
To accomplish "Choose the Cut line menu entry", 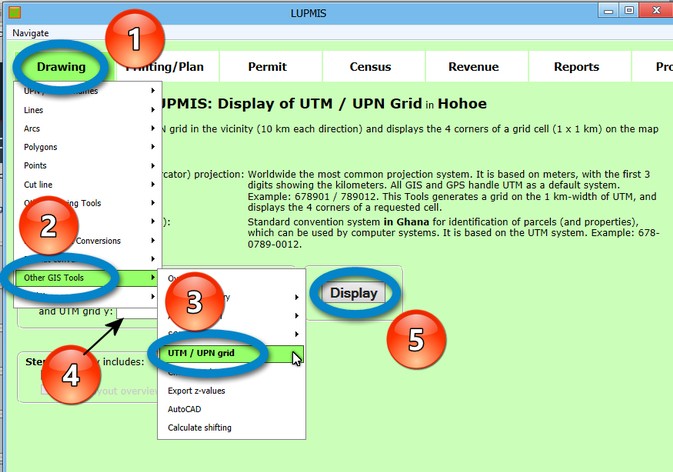I will click(88, 185).
